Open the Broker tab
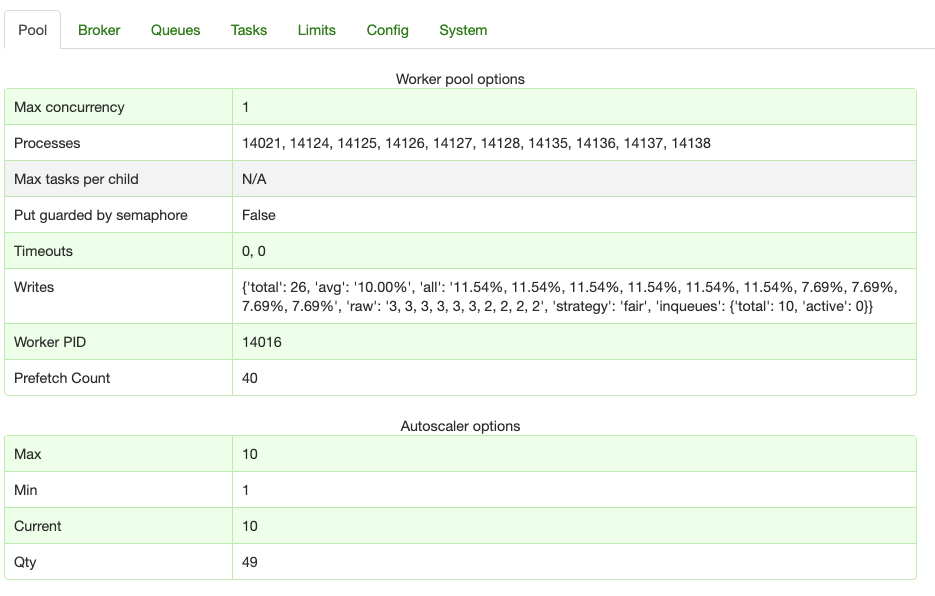This screenshot has height=596, width=935. [x=99, y=30]
